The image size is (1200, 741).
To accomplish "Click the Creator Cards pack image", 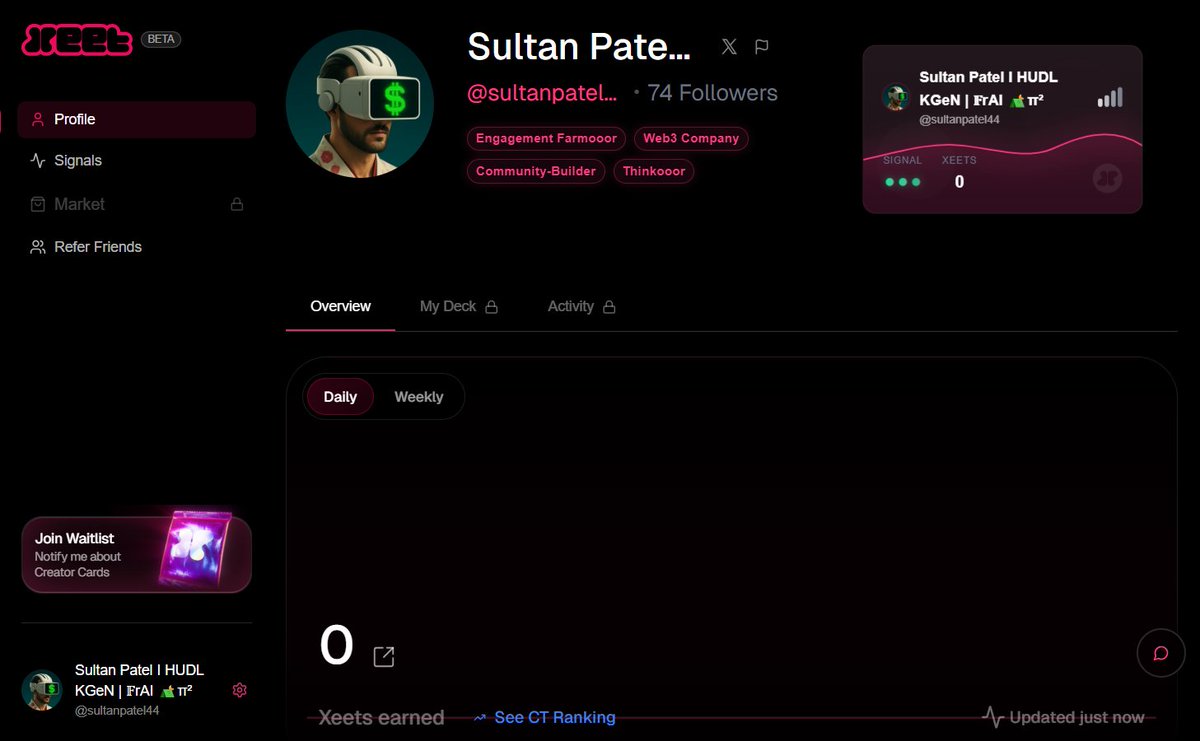I will [196, 549].
